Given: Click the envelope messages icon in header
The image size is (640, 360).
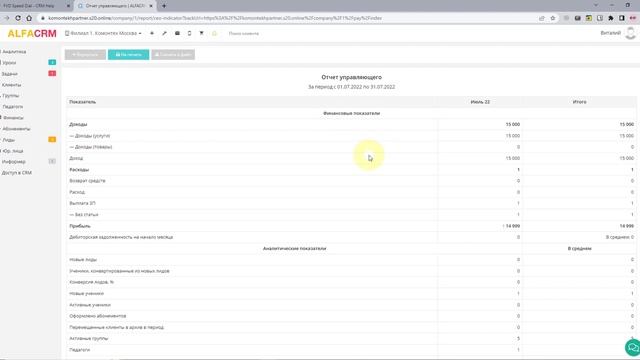Looking at the screenshot, I should (x=177, y=33).
